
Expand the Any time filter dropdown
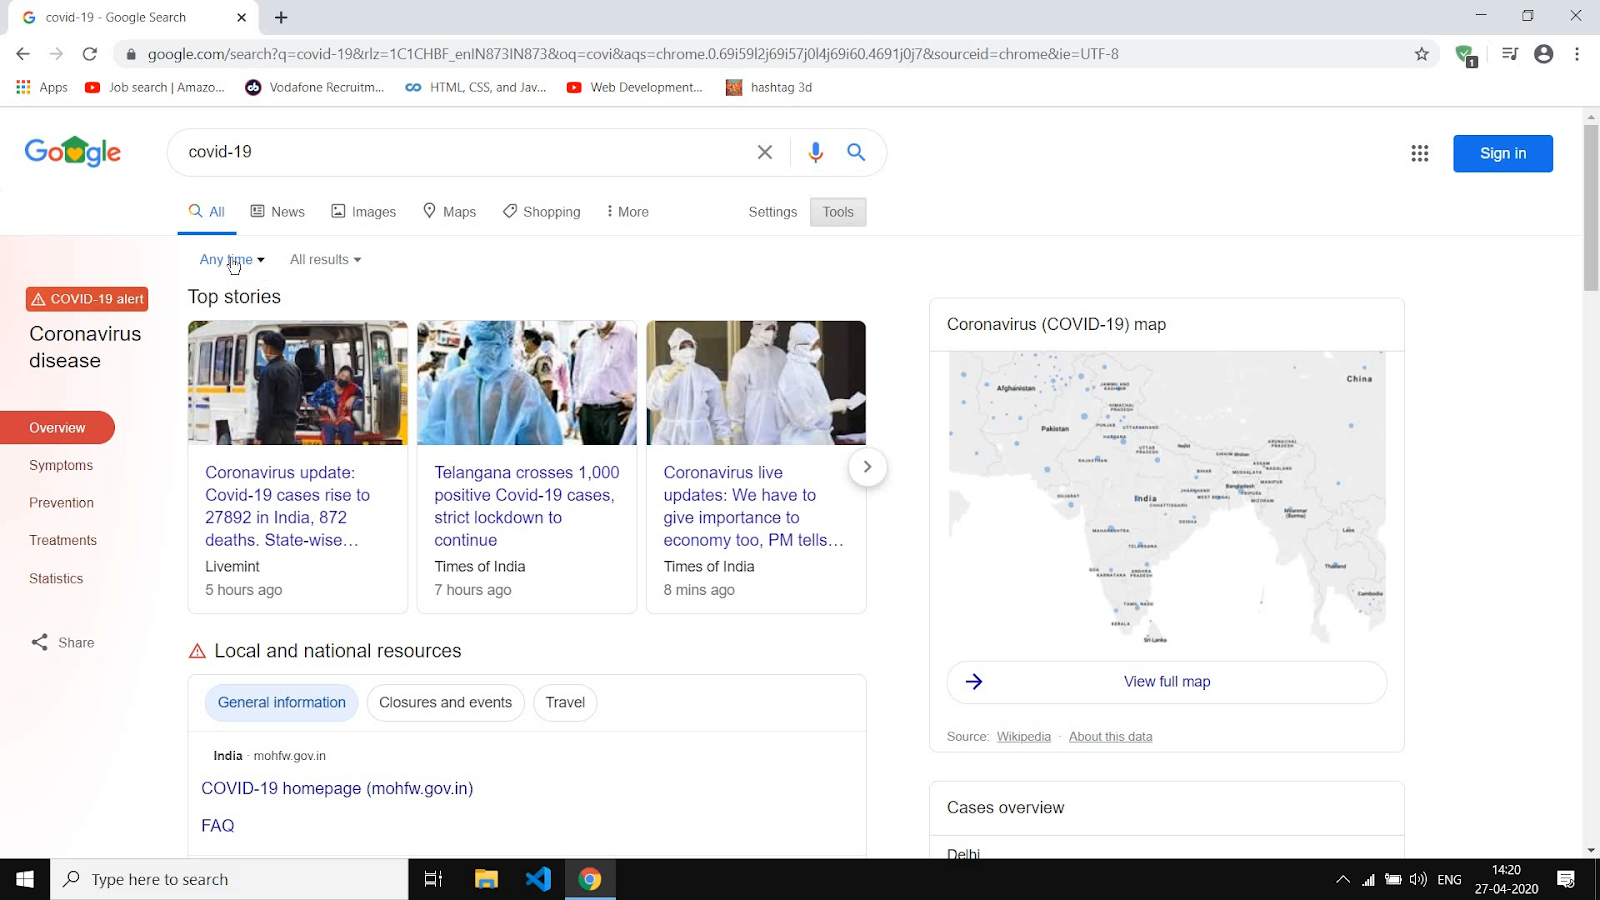(232, 259)
